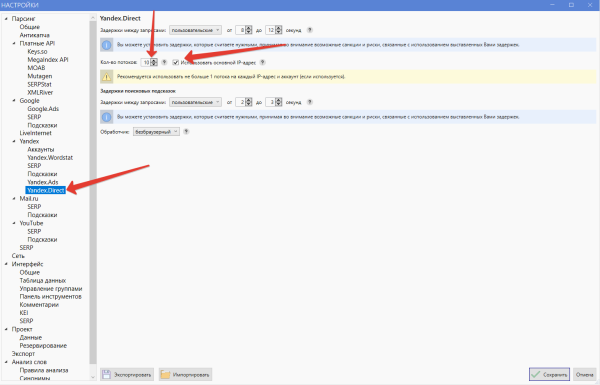This screenshot has height=385, width=600.
Task: Open SERPStat settings
Action: (x=39, y=84)
